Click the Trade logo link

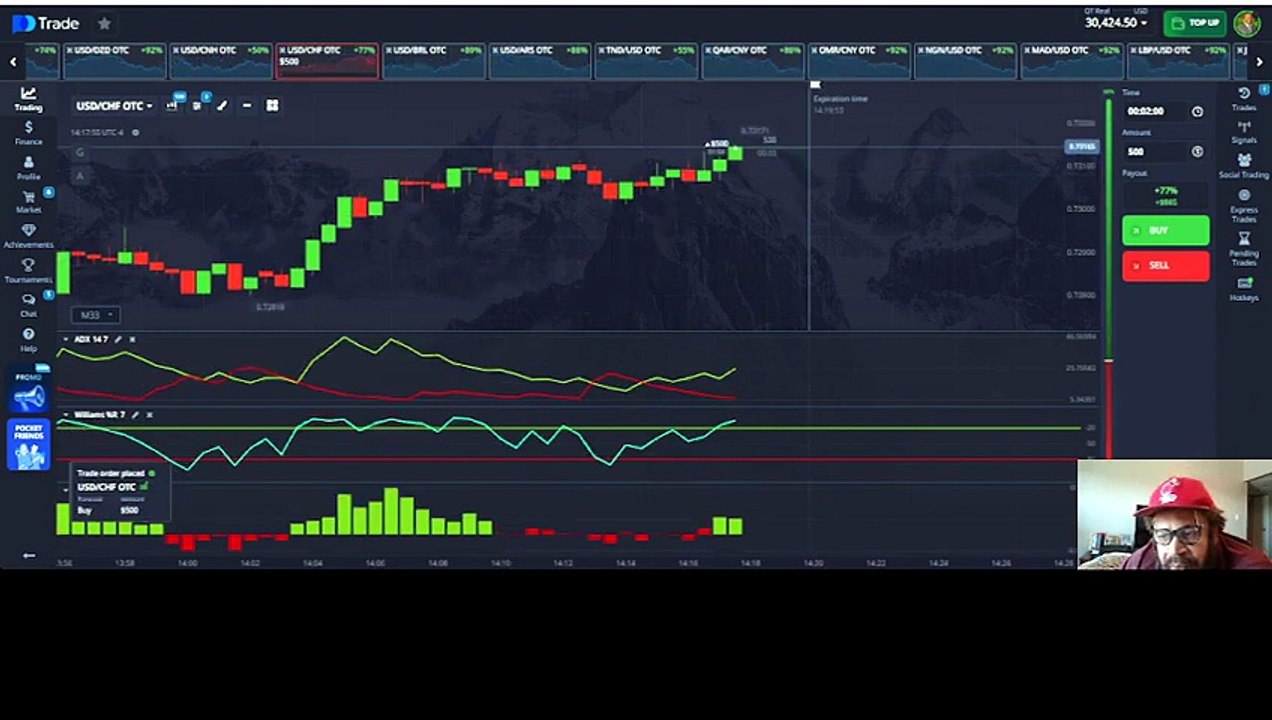pos(46,23)
